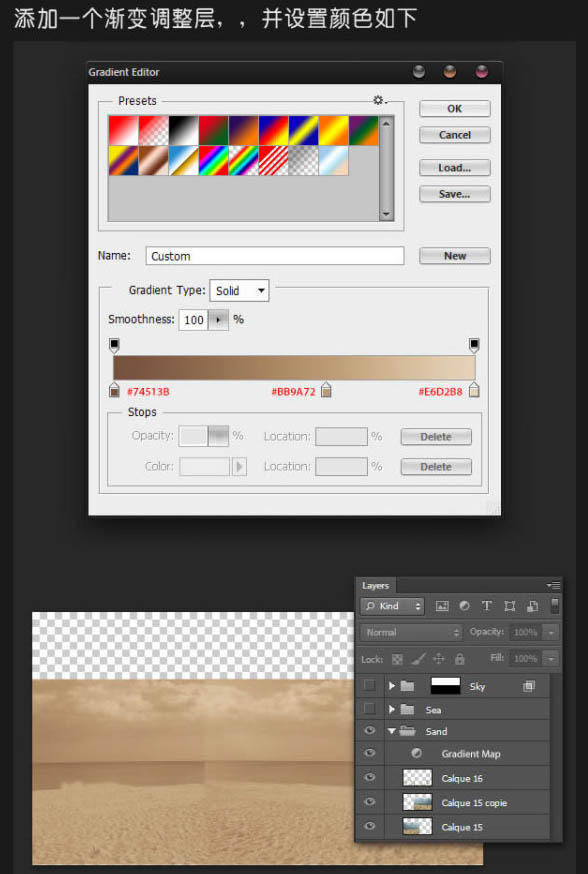Select the Calque 15 copie layer thumbnail
Screen dimensions: 588x874
tap(417, 802)
